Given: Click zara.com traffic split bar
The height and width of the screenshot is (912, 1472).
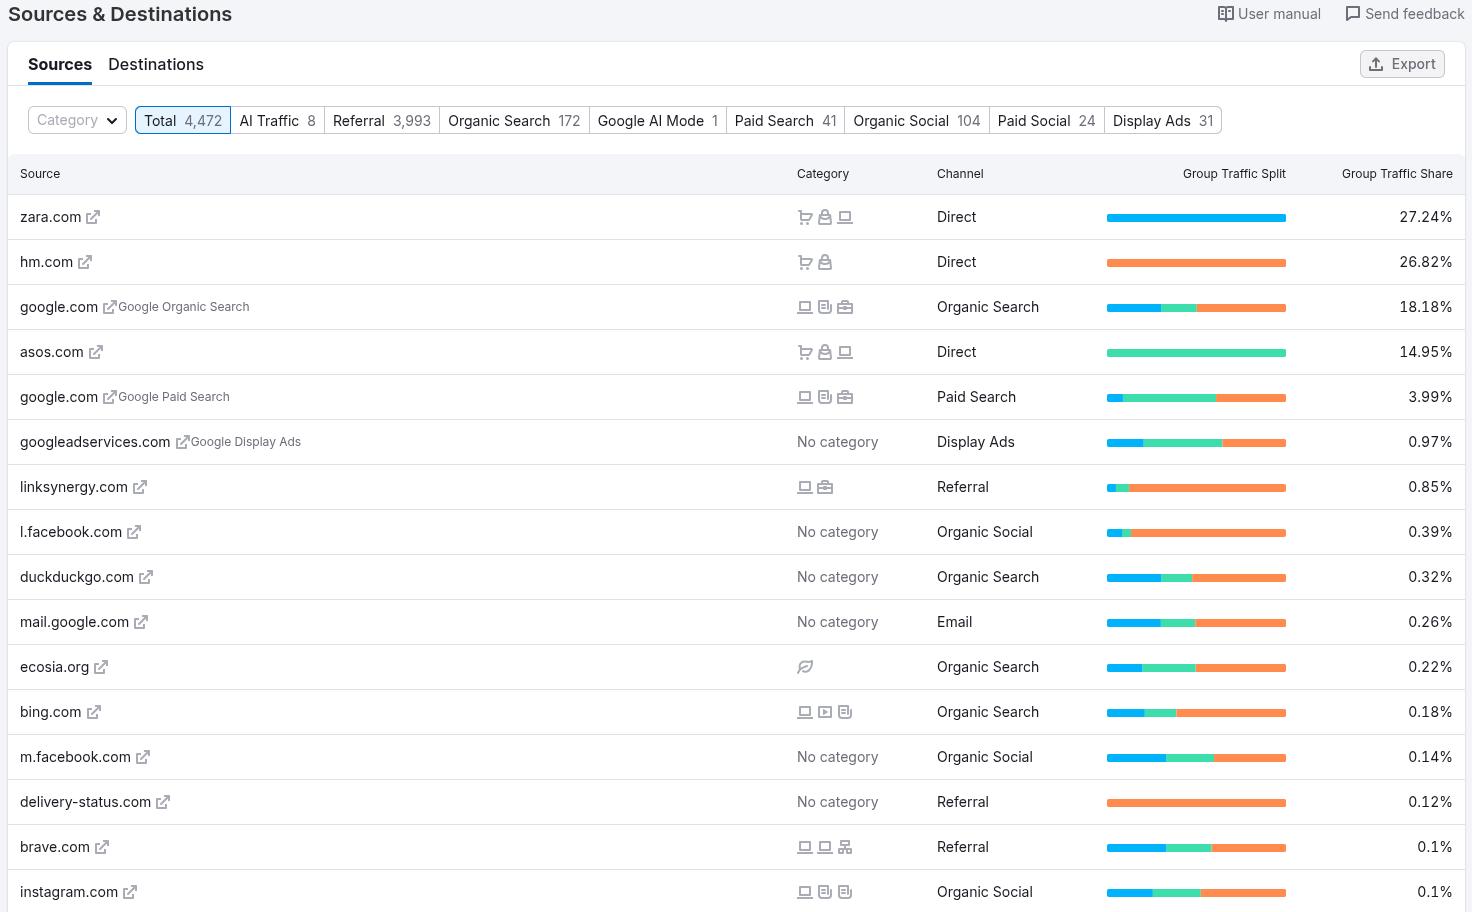Looking at the screenshot, I should tap(1196, 217).
